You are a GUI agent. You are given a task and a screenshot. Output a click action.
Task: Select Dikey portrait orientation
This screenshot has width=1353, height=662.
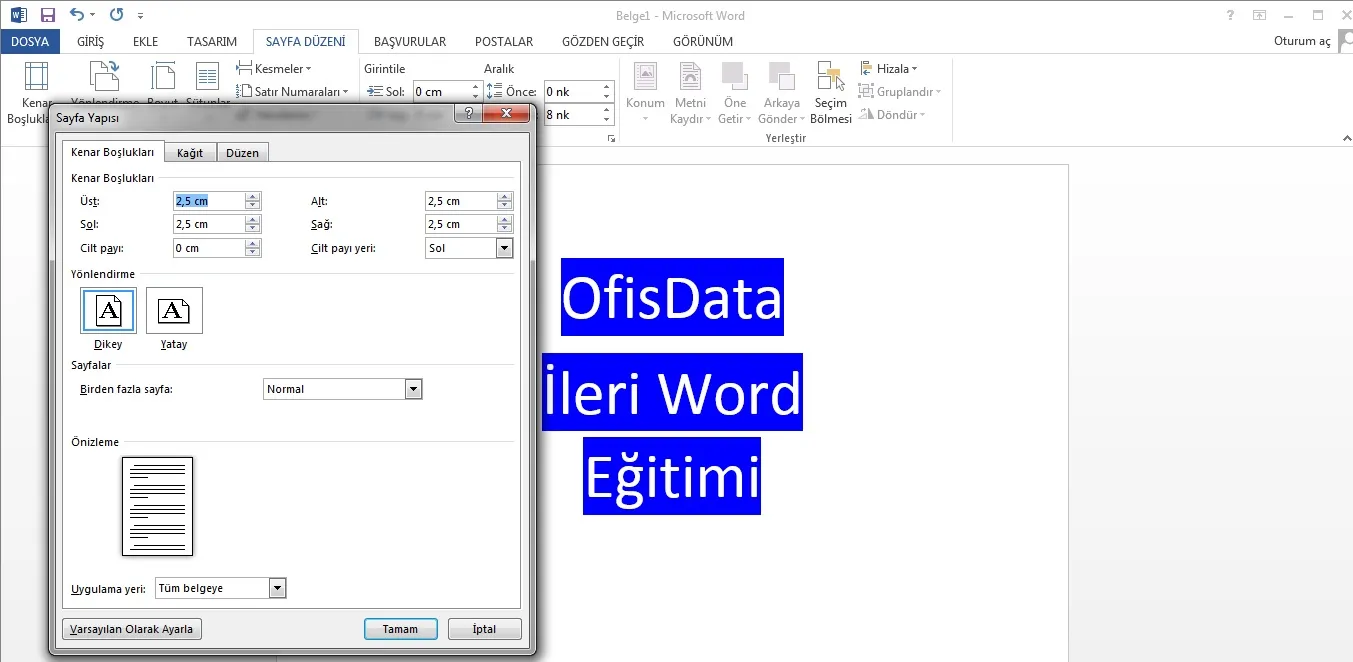(108, 312)
